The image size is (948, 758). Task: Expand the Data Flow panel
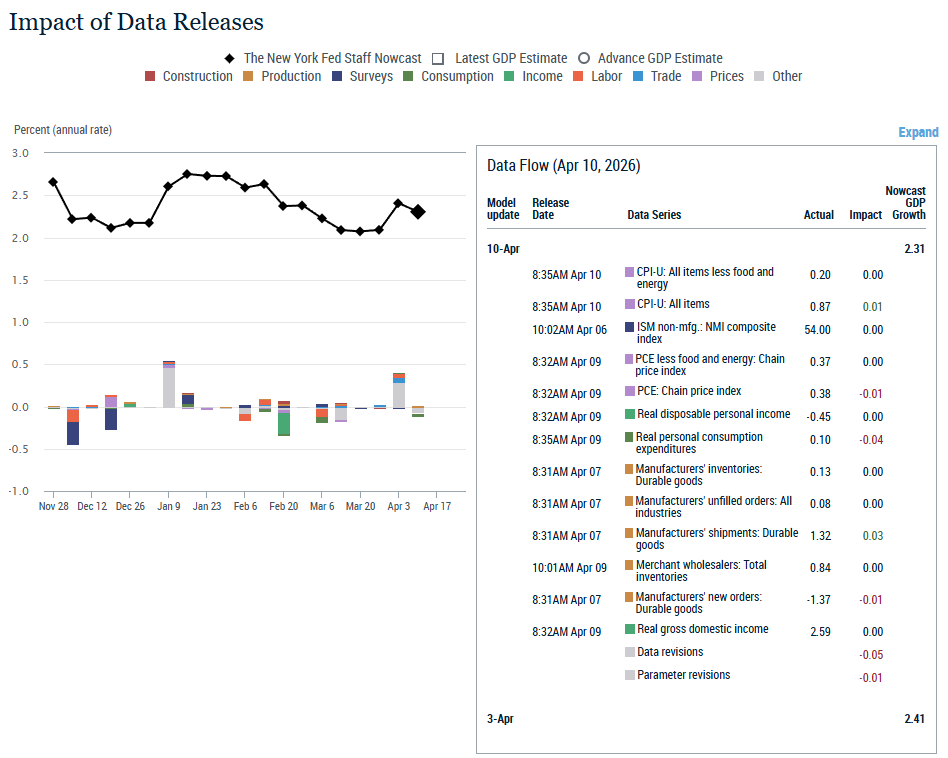[917, 132]
